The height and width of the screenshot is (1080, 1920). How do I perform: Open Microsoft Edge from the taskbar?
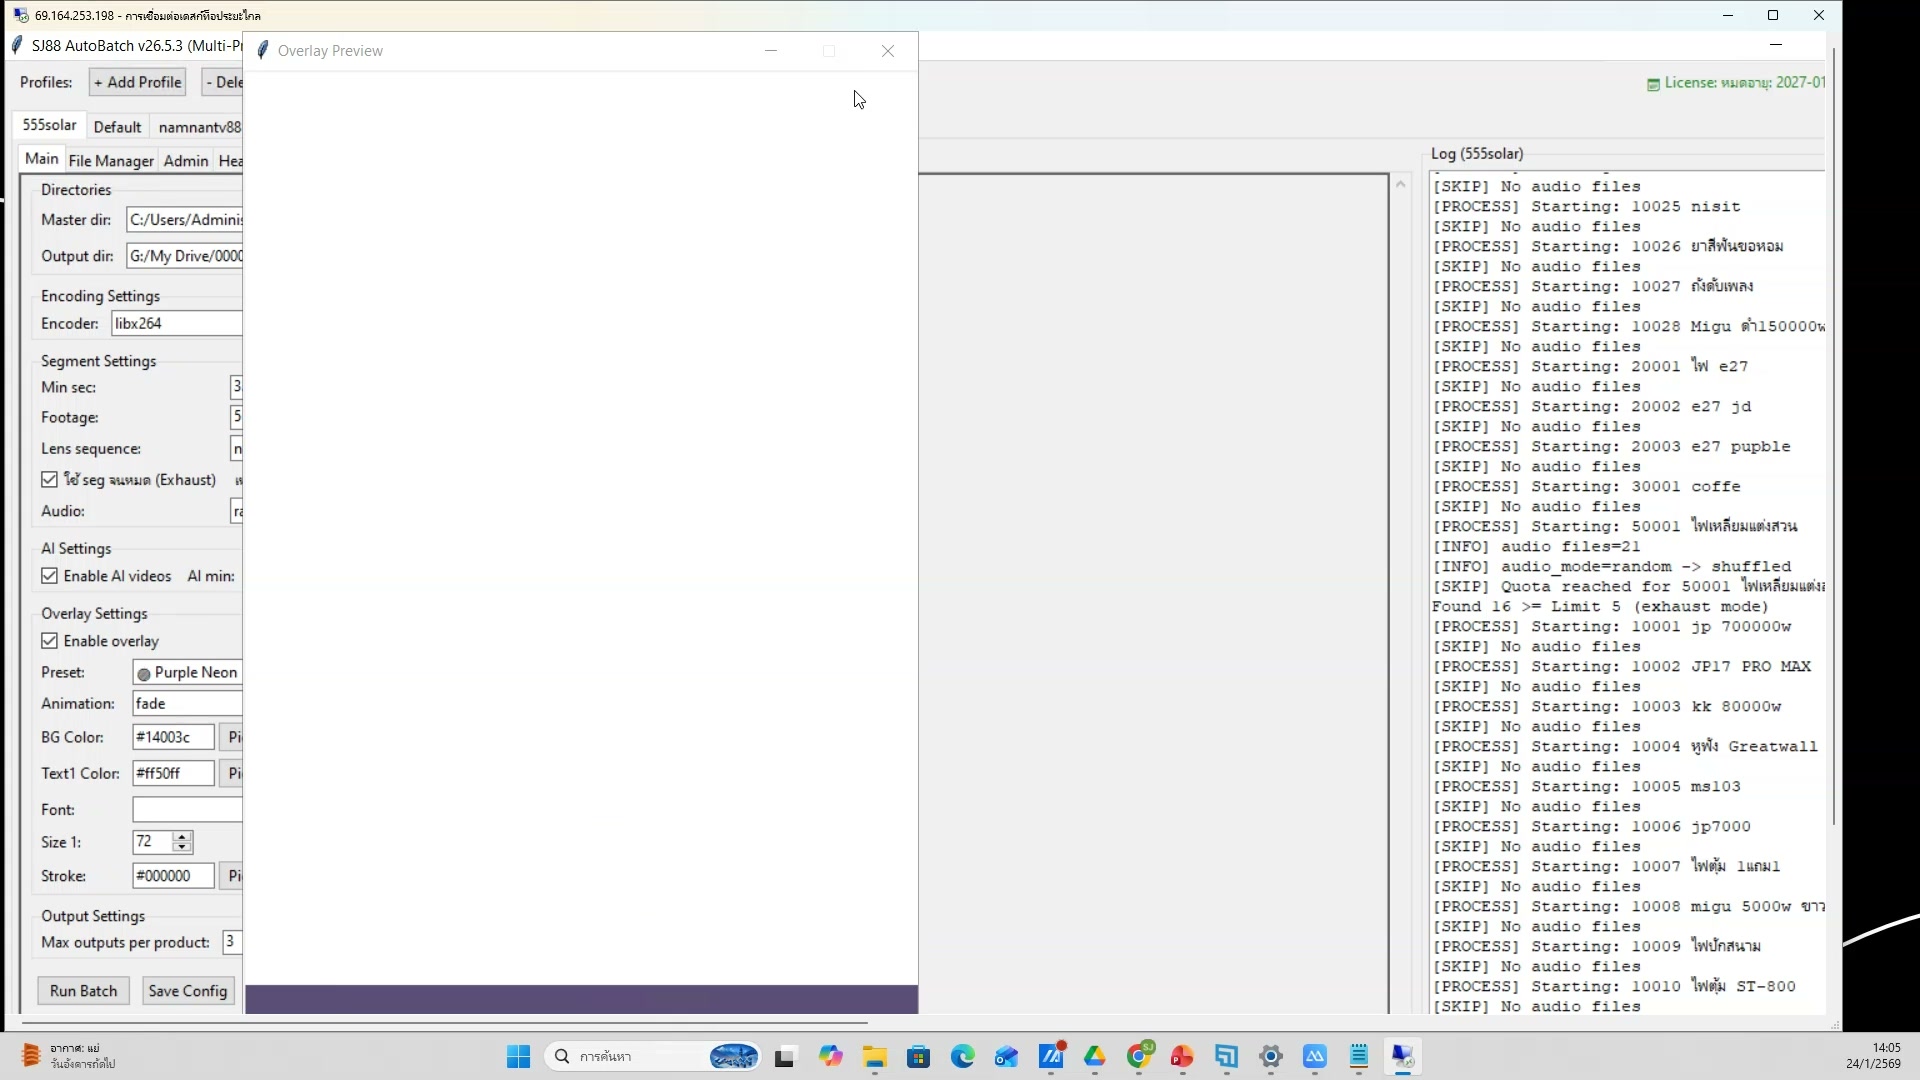coord(963,1057)
